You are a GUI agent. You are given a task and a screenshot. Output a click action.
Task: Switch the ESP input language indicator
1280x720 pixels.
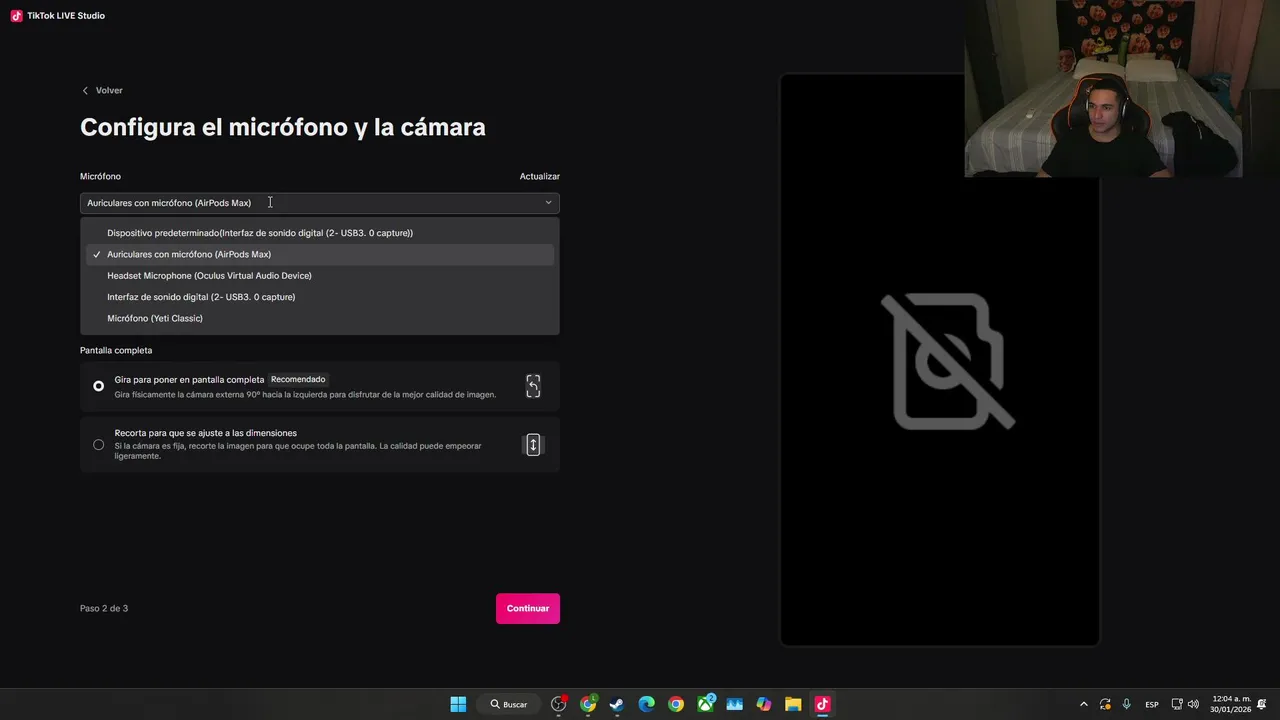click(1152, 704)
